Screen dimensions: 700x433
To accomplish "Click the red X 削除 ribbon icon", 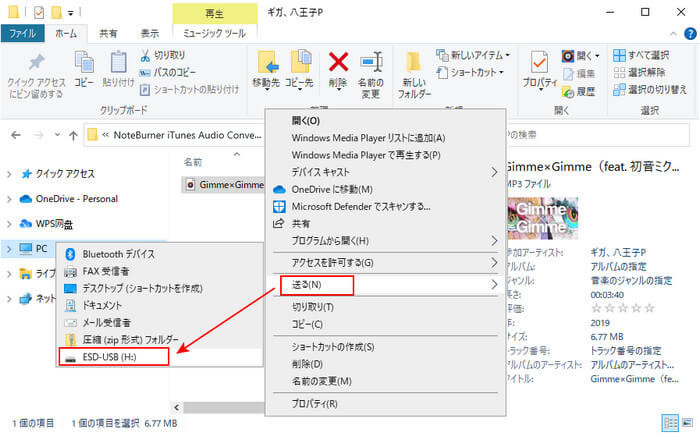I will [338, 62].
